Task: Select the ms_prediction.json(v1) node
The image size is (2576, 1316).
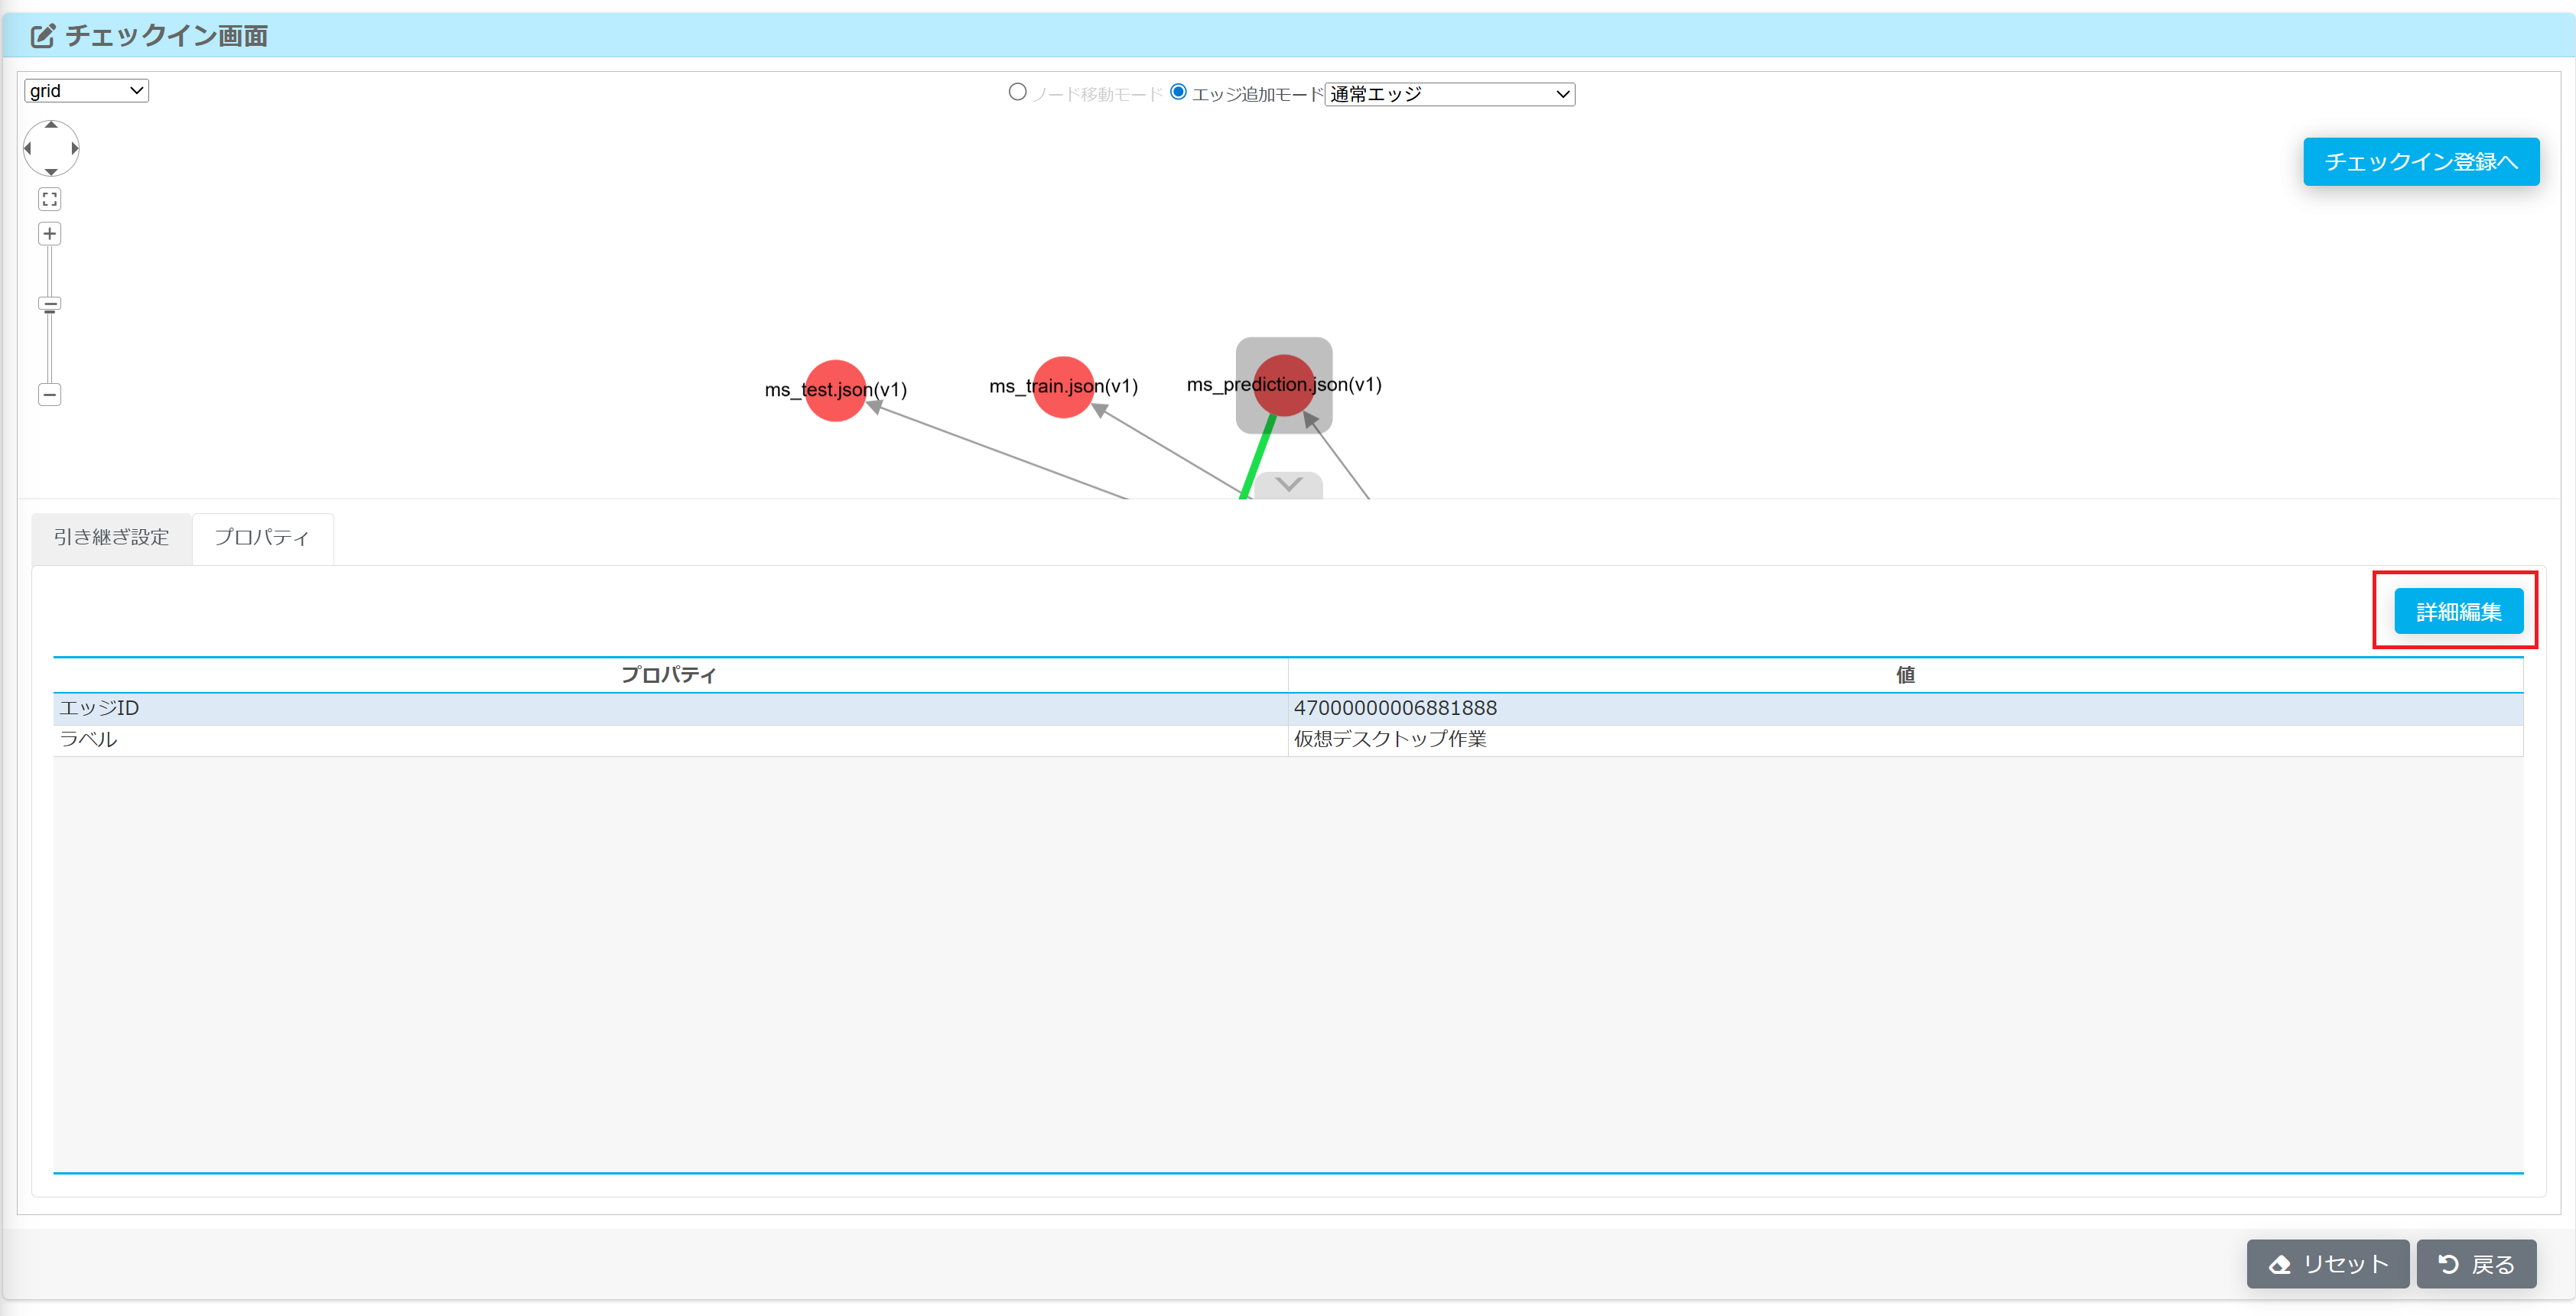Action: [1283, 385]
